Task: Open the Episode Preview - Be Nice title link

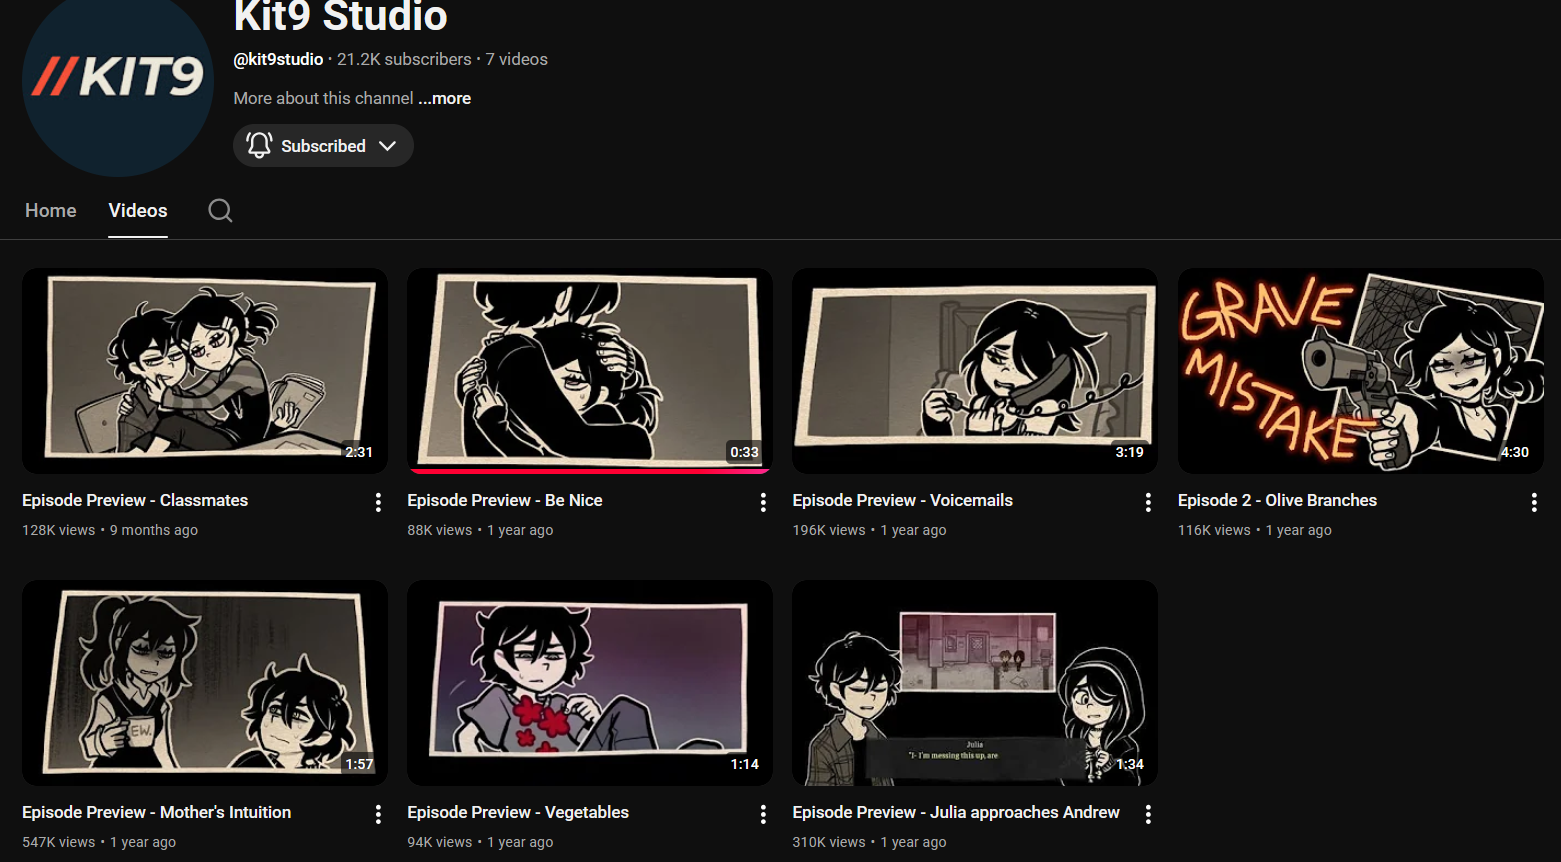Action: [505, 500]
